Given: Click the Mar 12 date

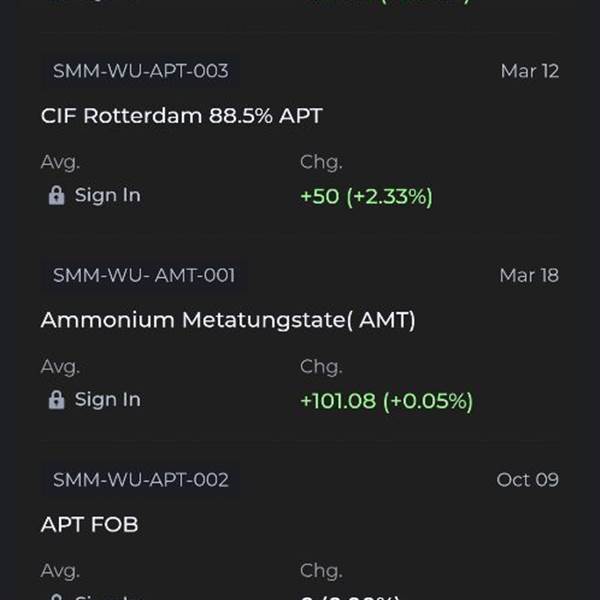Looking at the screenshot, I should click(x=529, y=71).
